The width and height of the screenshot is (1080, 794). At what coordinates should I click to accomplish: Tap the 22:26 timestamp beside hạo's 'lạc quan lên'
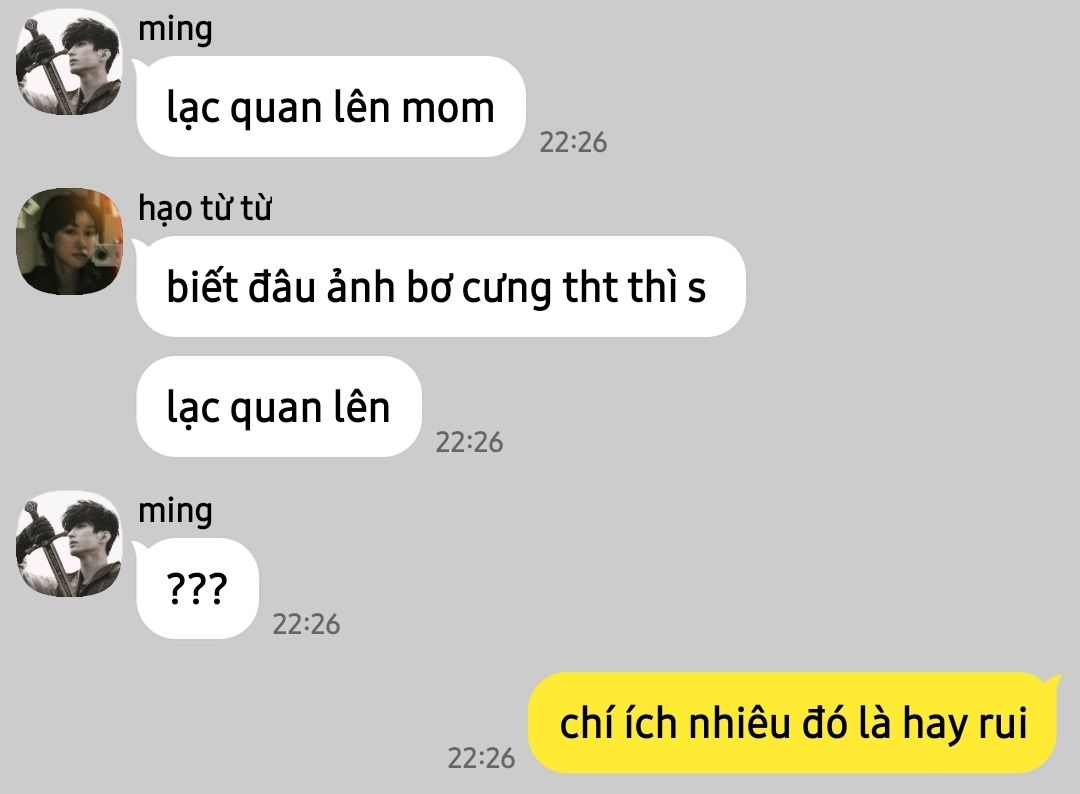coord(469,442)
